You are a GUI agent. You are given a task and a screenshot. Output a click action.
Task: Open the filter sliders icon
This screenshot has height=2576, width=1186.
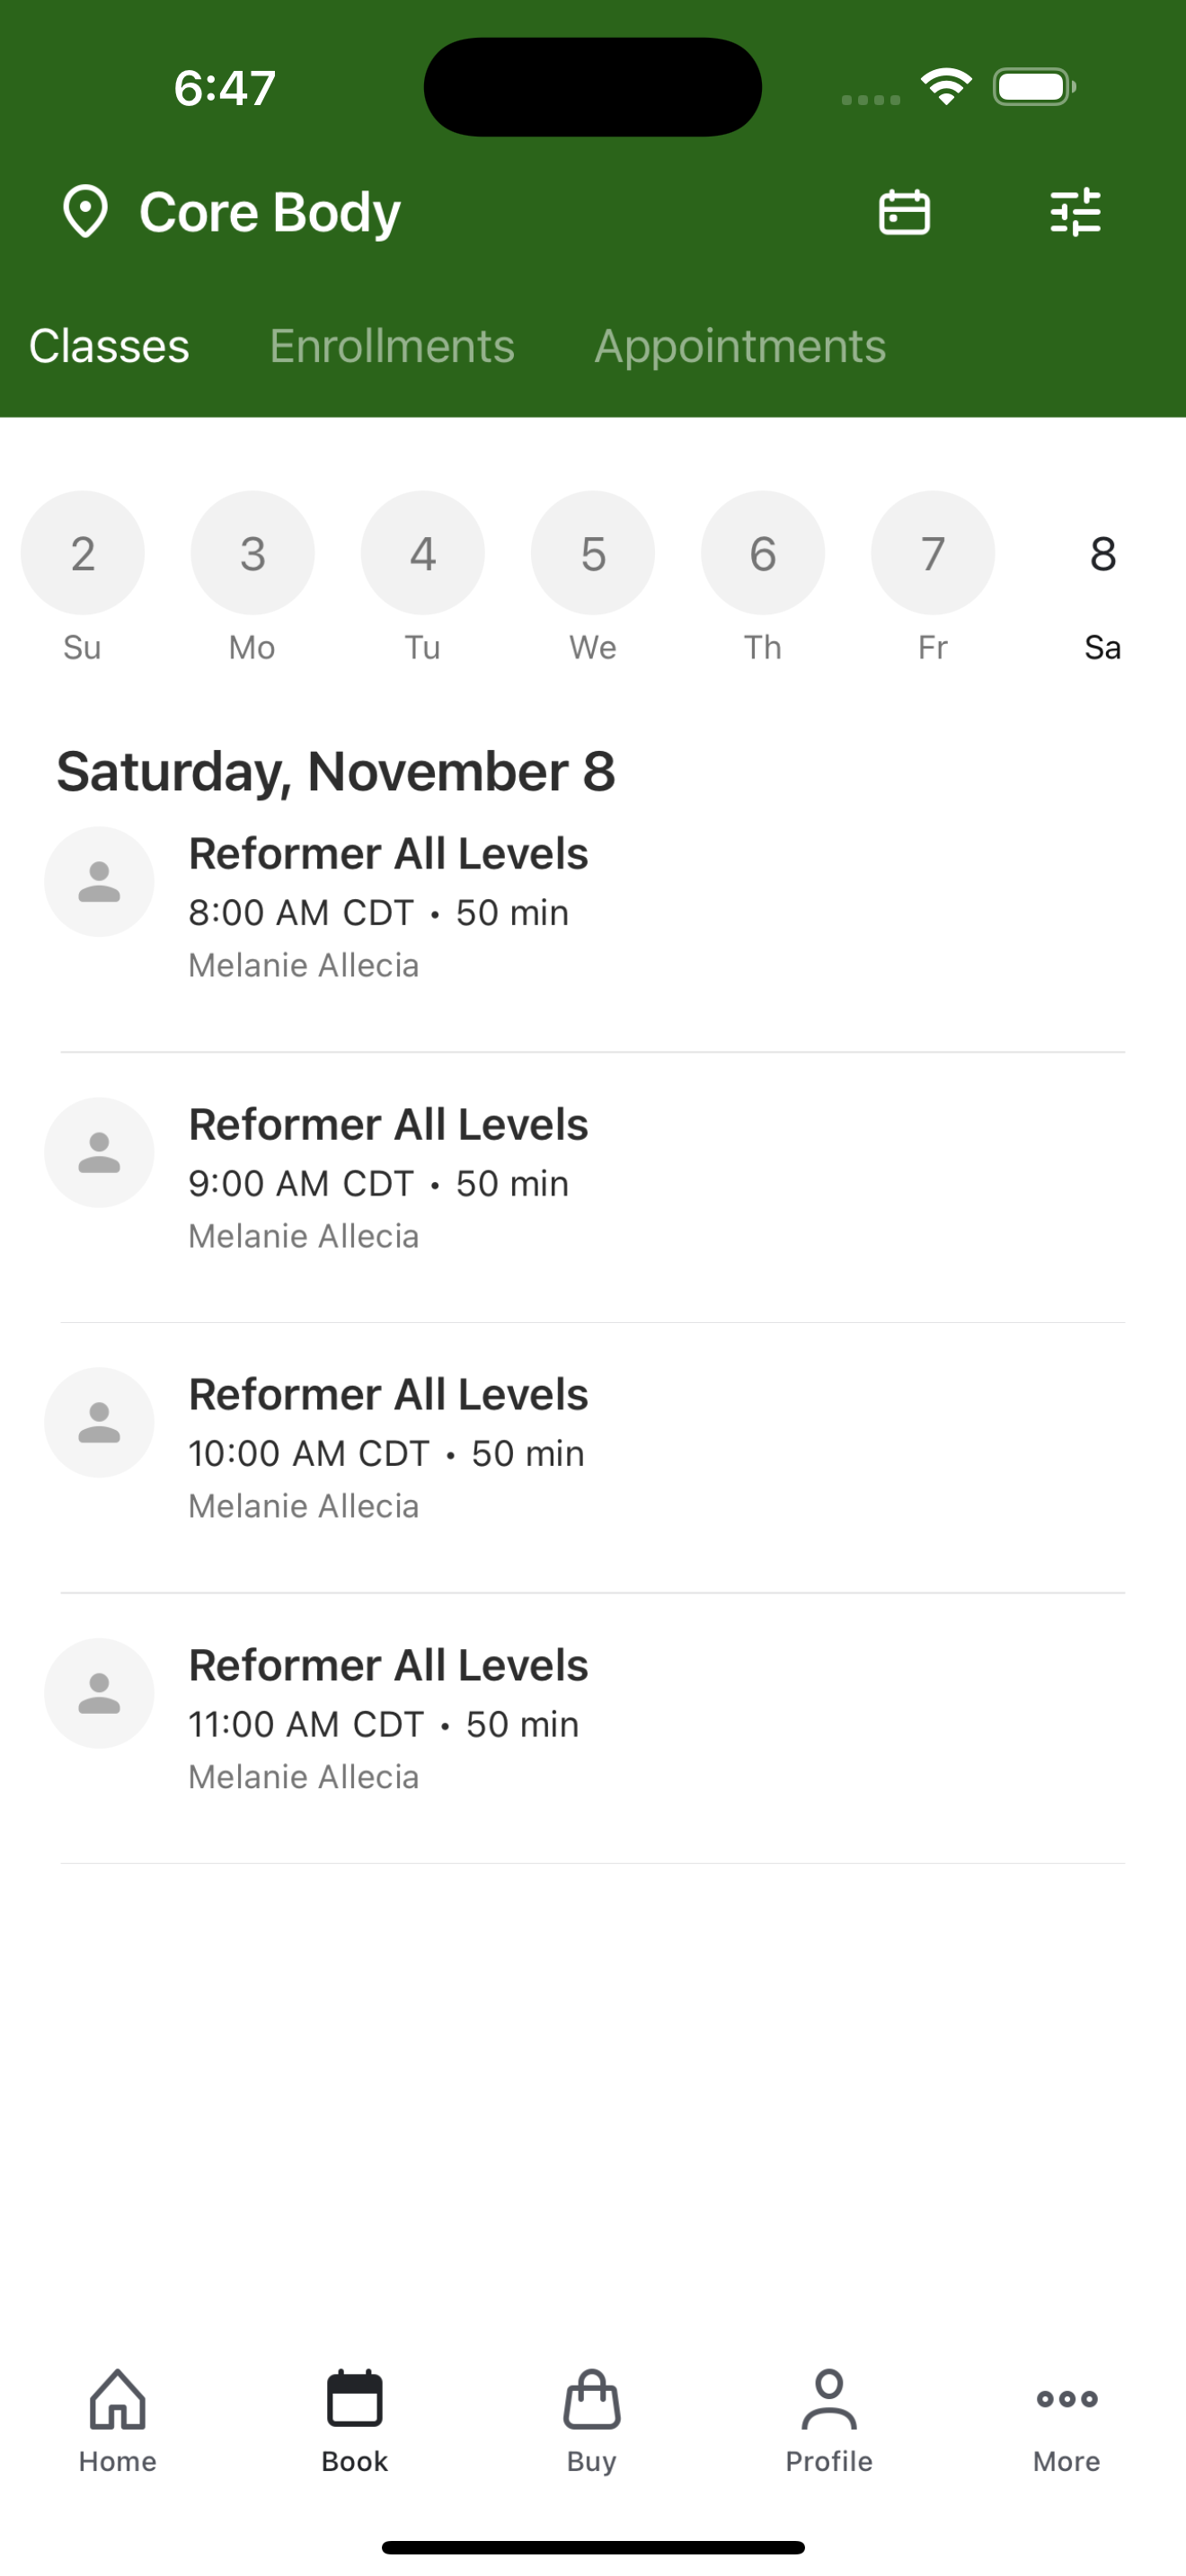coord(1075,212)
